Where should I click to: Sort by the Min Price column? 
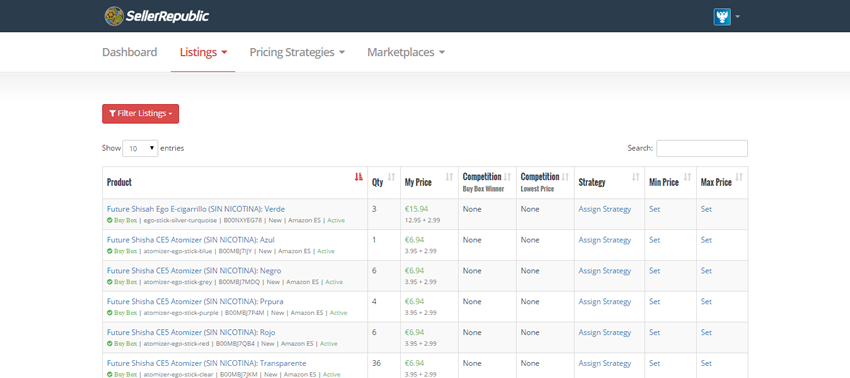[x=670, y=182]
